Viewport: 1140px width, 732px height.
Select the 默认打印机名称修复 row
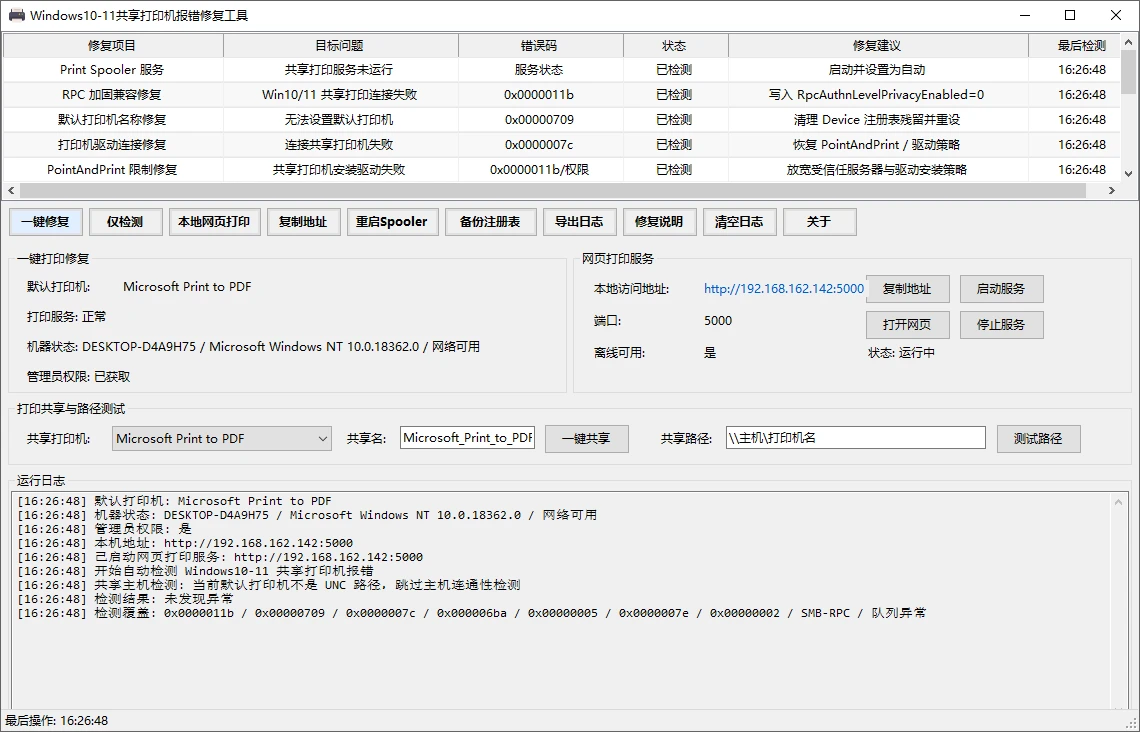point(563,119)
